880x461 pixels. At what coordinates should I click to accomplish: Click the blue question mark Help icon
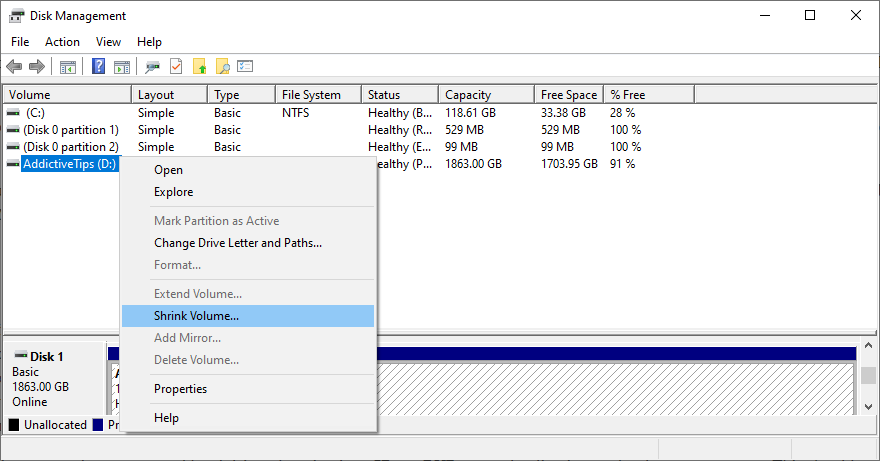99,67
